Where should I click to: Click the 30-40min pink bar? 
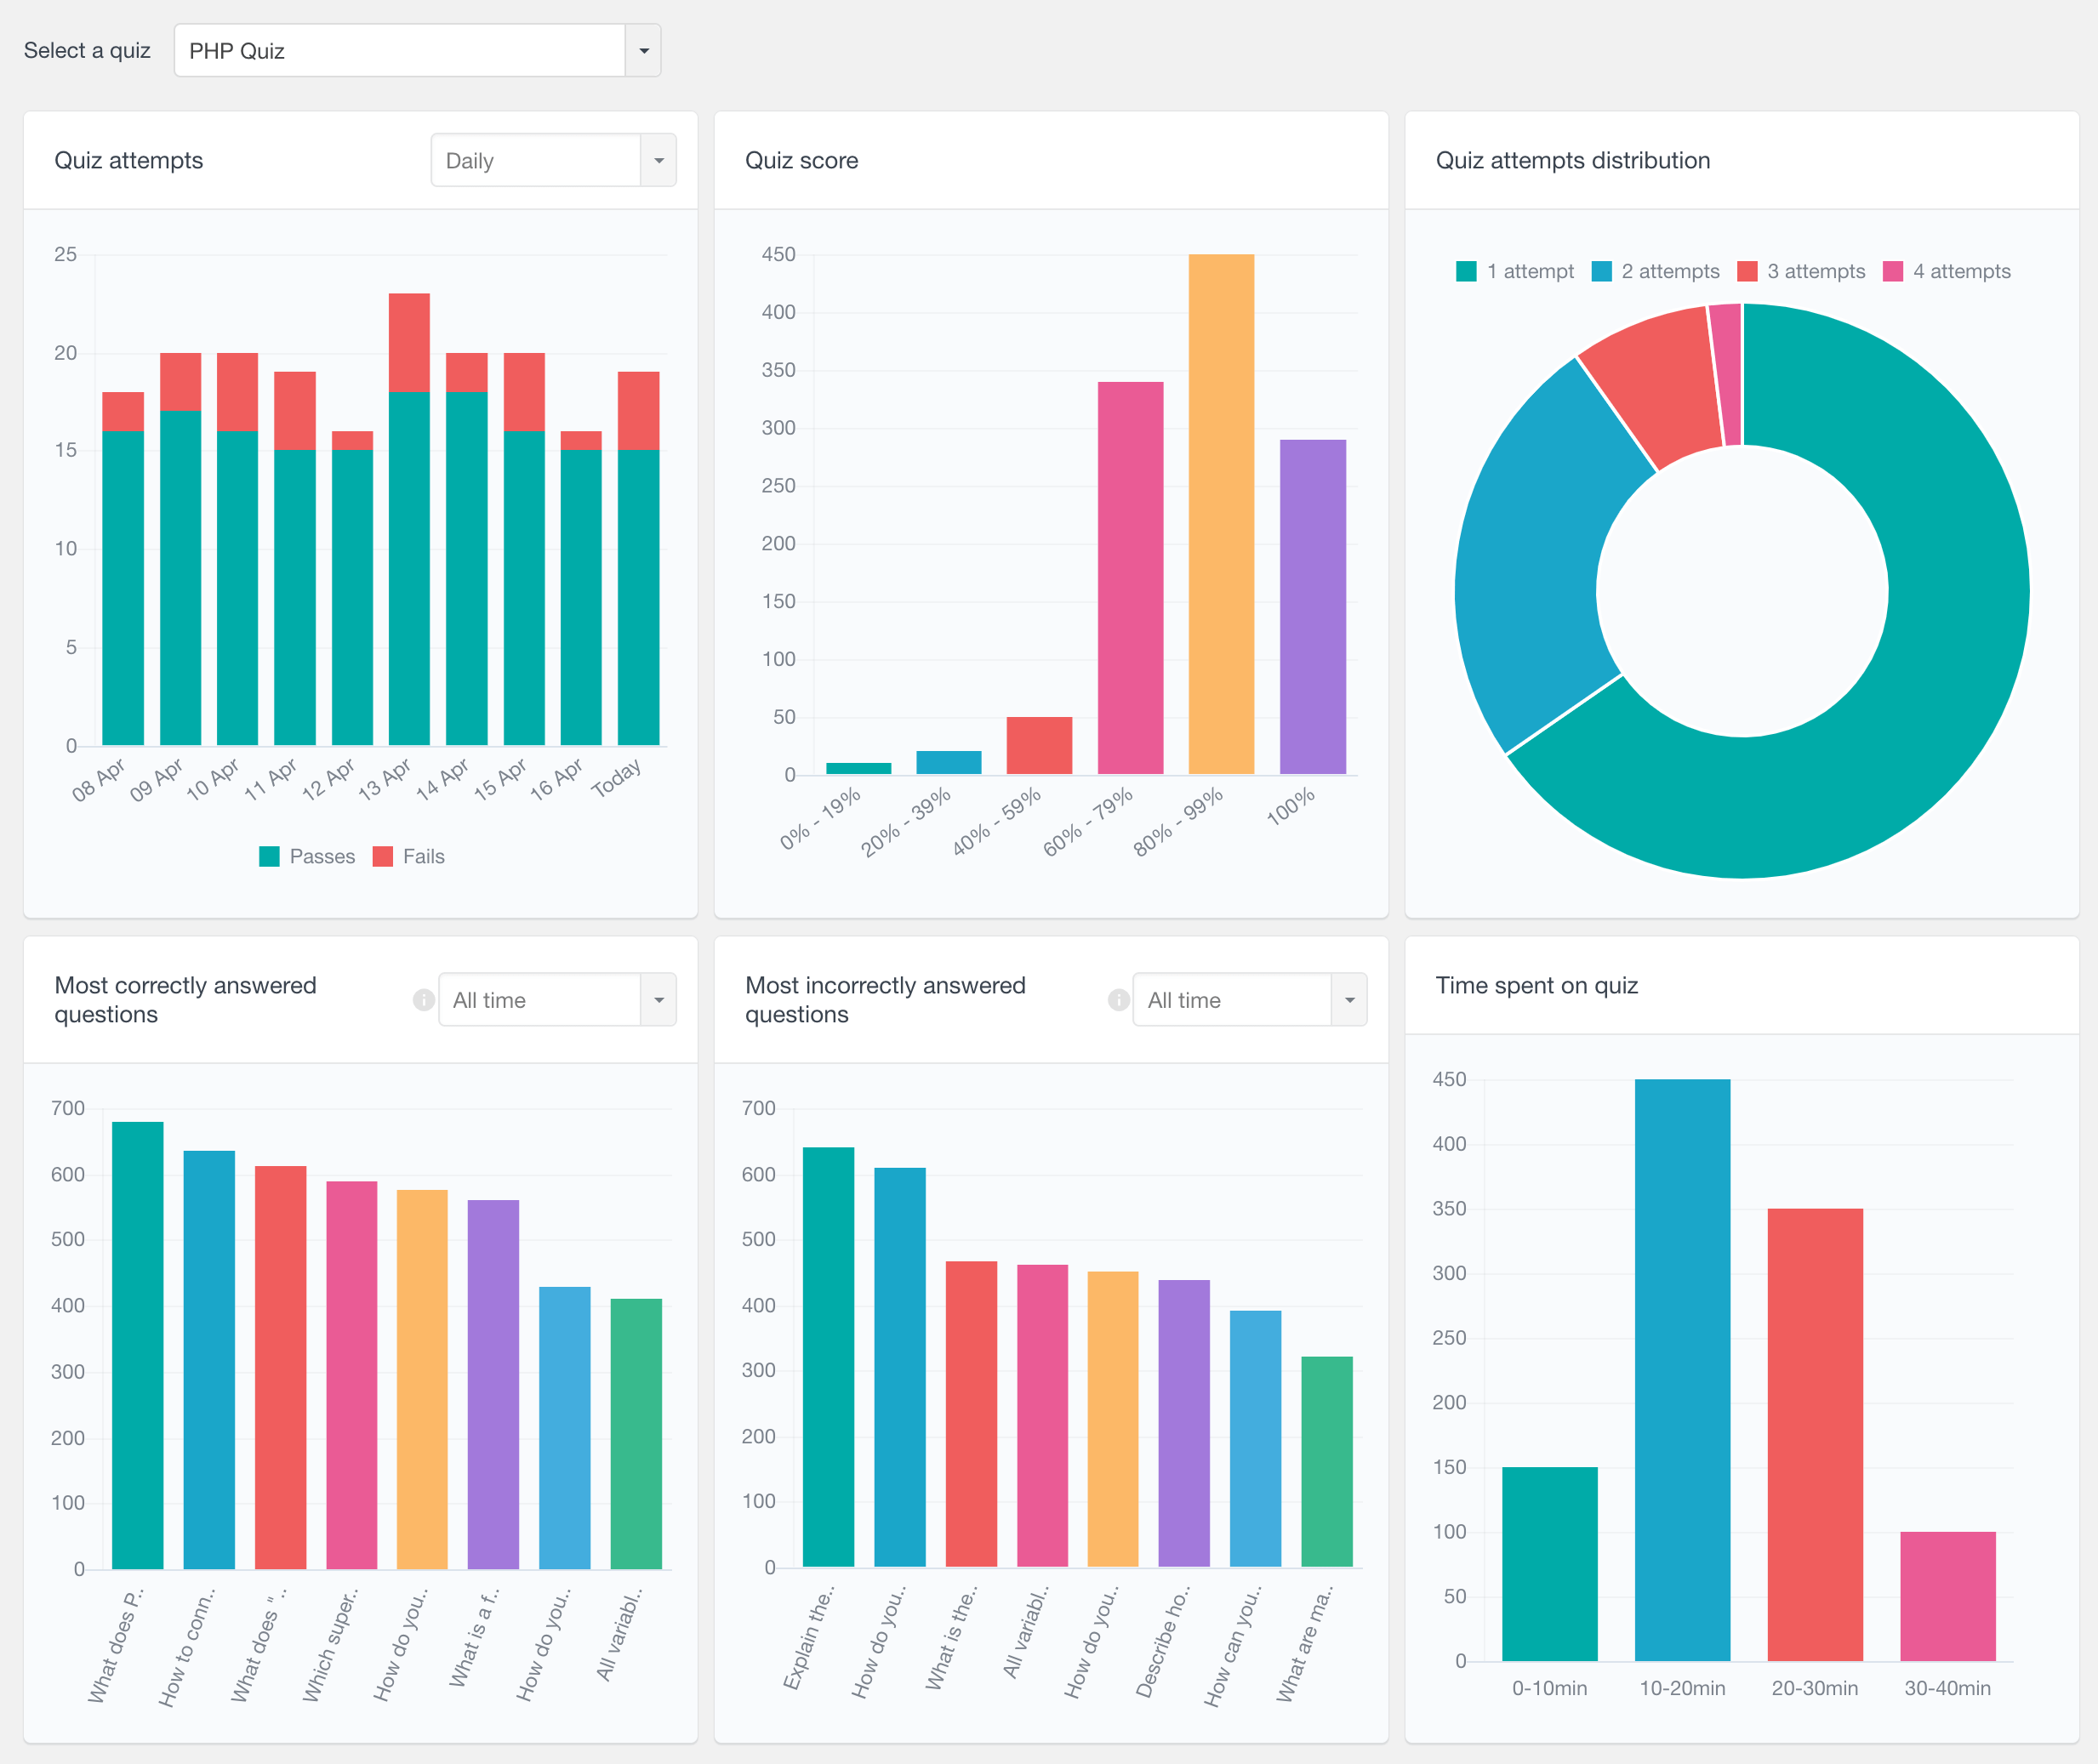(x=1948, y=1596)
